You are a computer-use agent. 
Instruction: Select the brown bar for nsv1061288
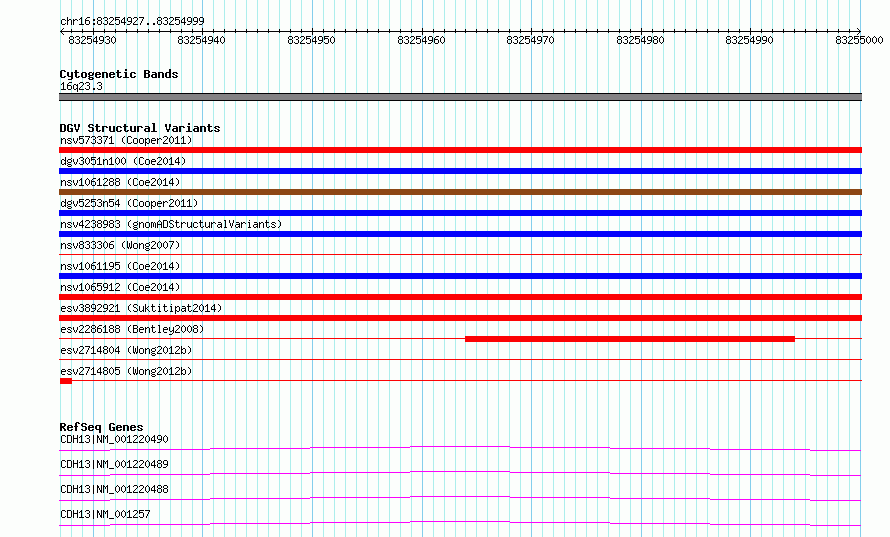[x=460, y=192]
